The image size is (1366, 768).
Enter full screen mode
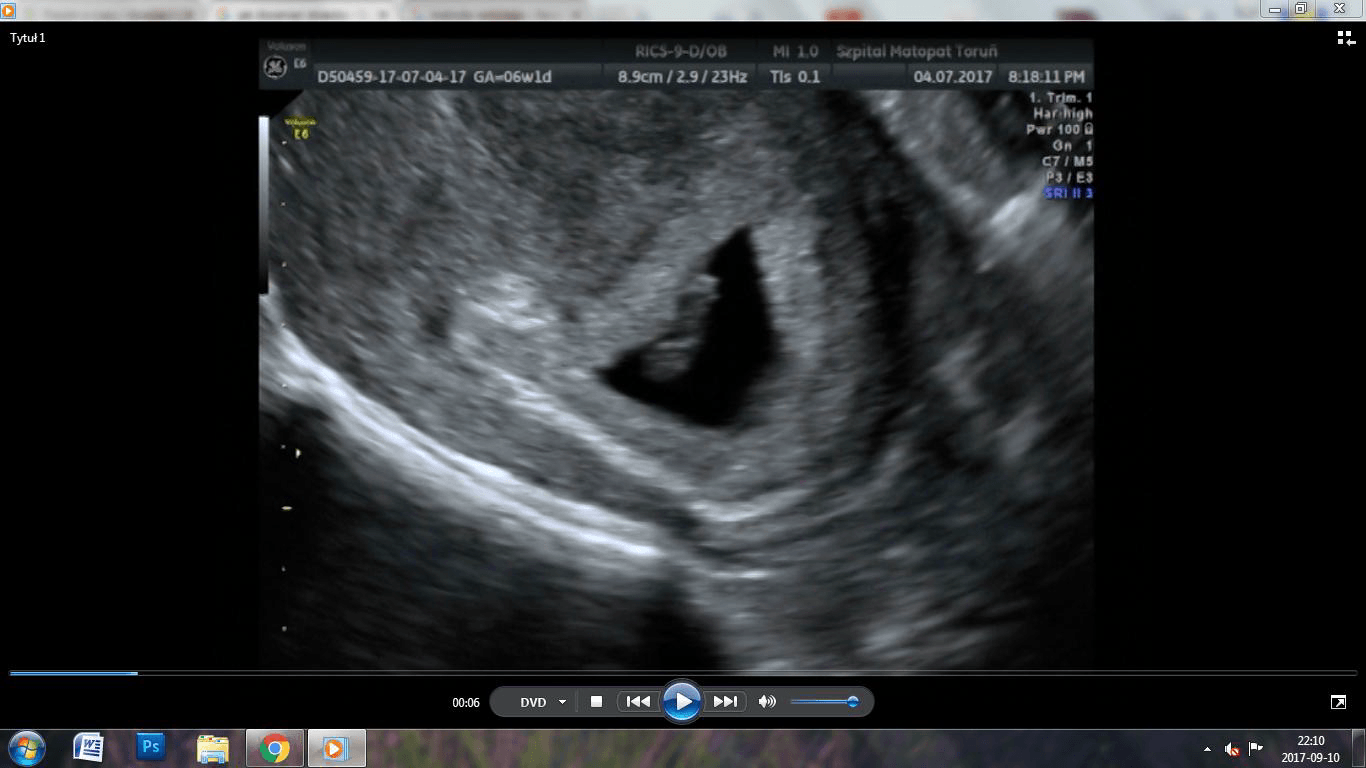(1338, 702)
